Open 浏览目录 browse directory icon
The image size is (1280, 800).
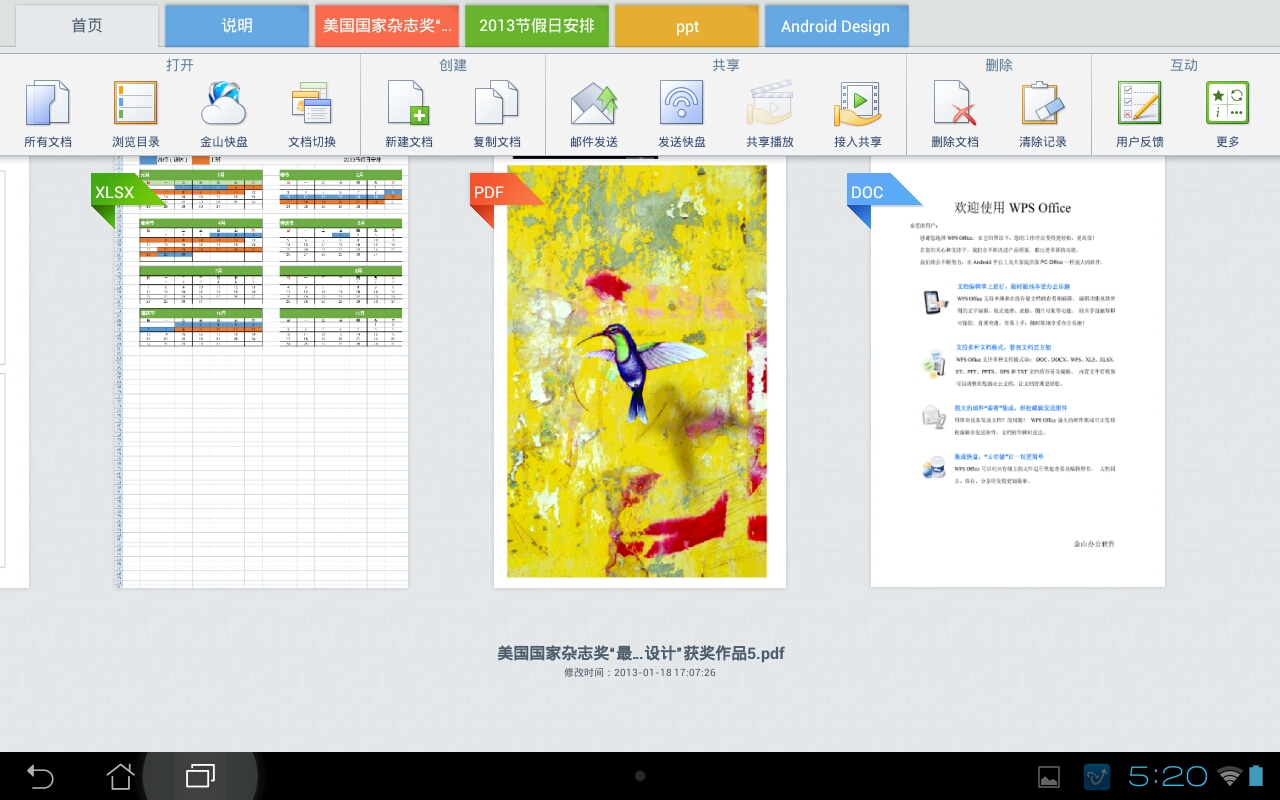tap(136, 103)
